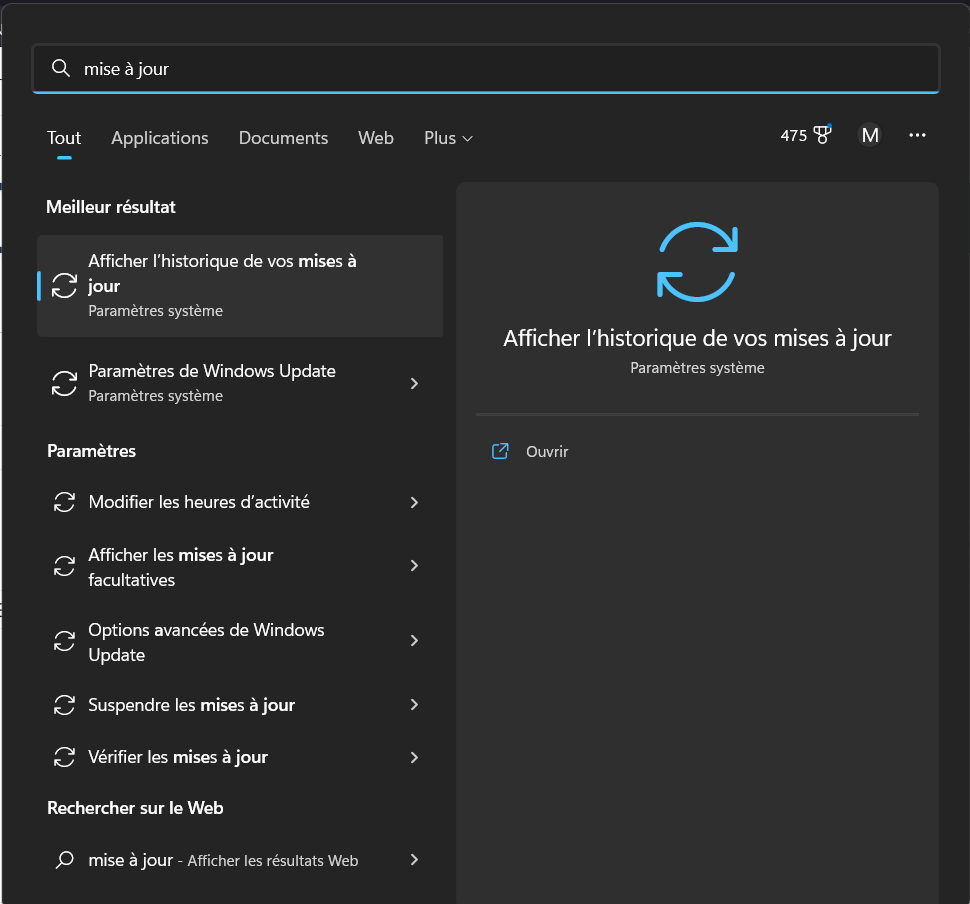970x904 pixels.
Task: Open Microsoft Rewards via the gift icon
Action: 822,134
